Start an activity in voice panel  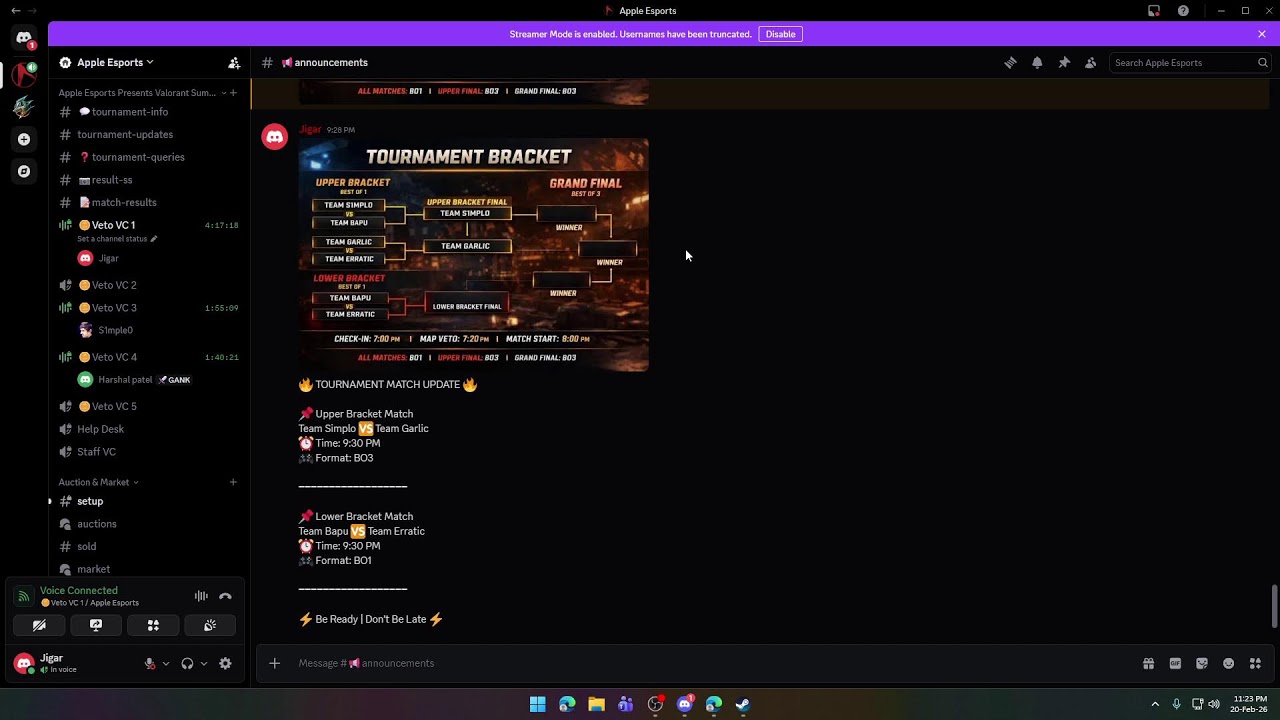153,625
